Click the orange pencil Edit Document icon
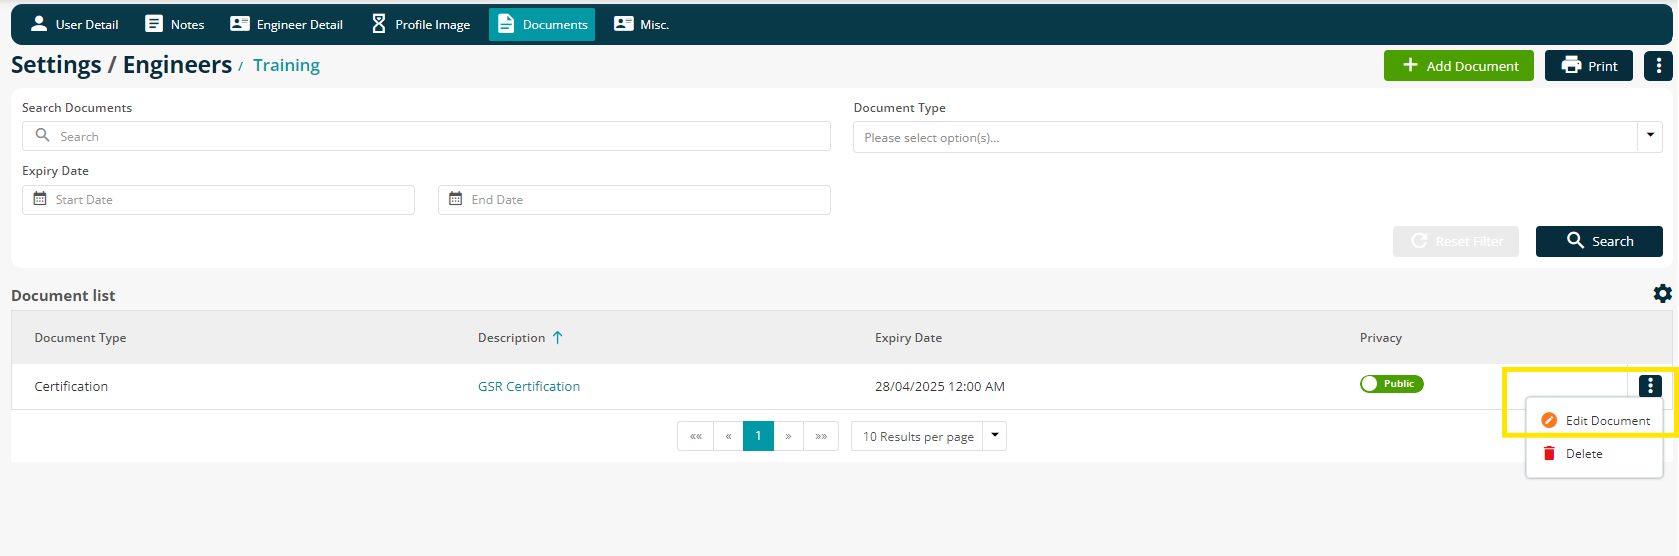 point(1549,420)
